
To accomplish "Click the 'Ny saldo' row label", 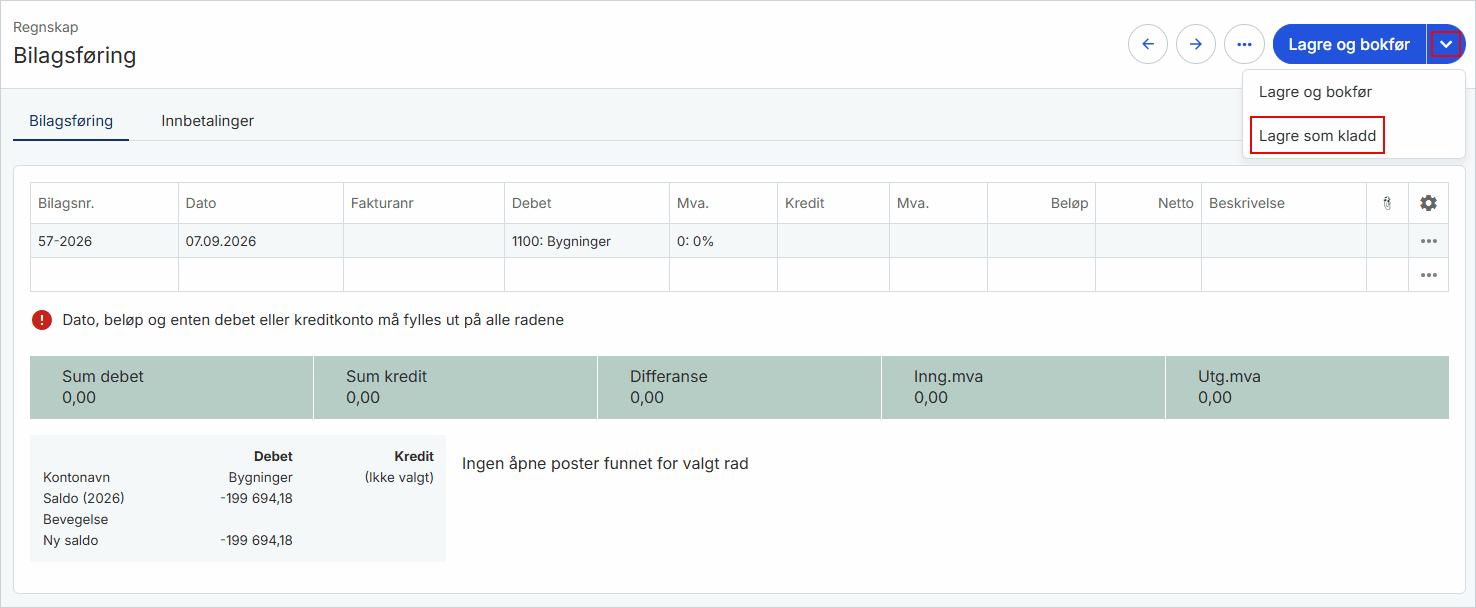I will point(71,541).
